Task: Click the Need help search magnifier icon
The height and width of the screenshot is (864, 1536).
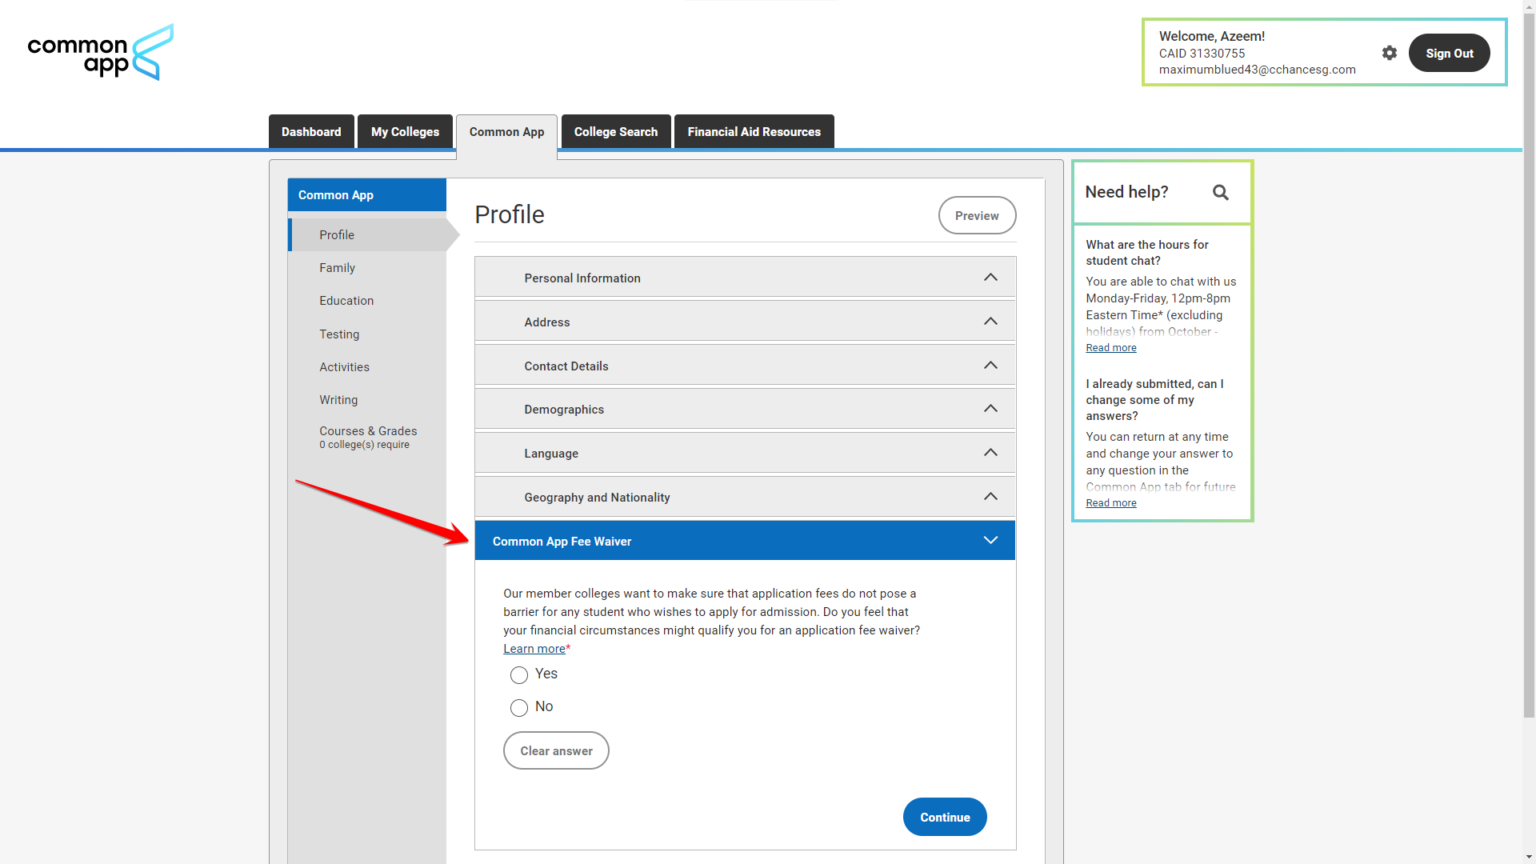Action: (x=1220, y=192)
